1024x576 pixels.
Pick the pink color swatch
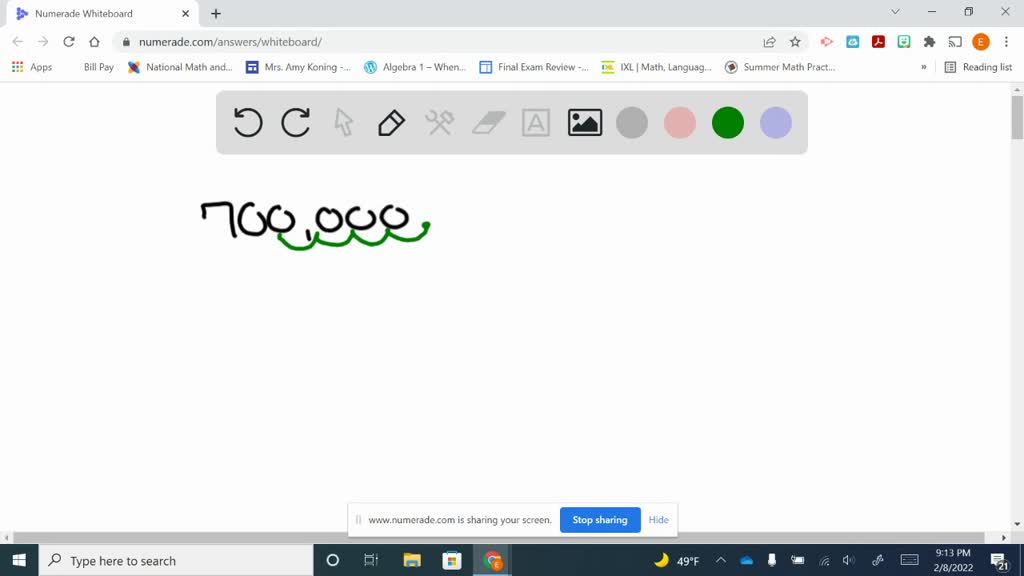point(680,123)
